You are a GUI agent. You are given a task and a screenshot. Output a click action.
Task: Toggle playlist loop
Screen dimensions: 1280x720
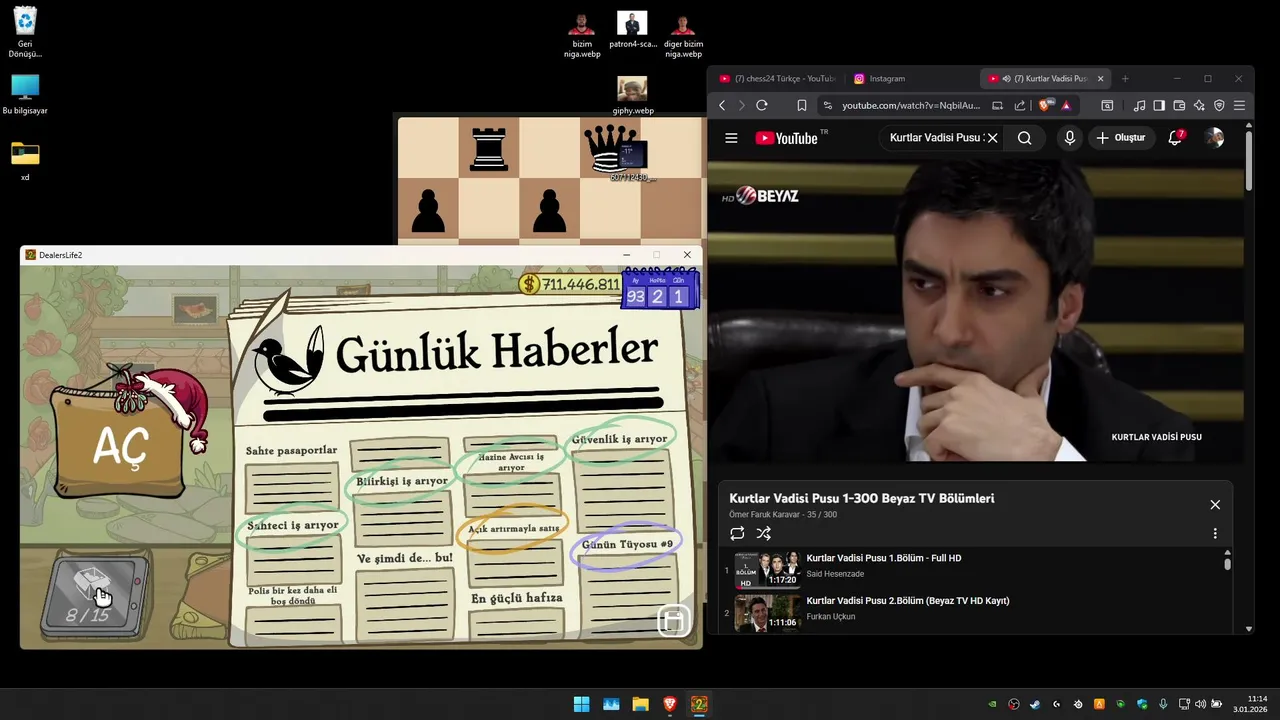pyautogui.click(x=737, y=534)
